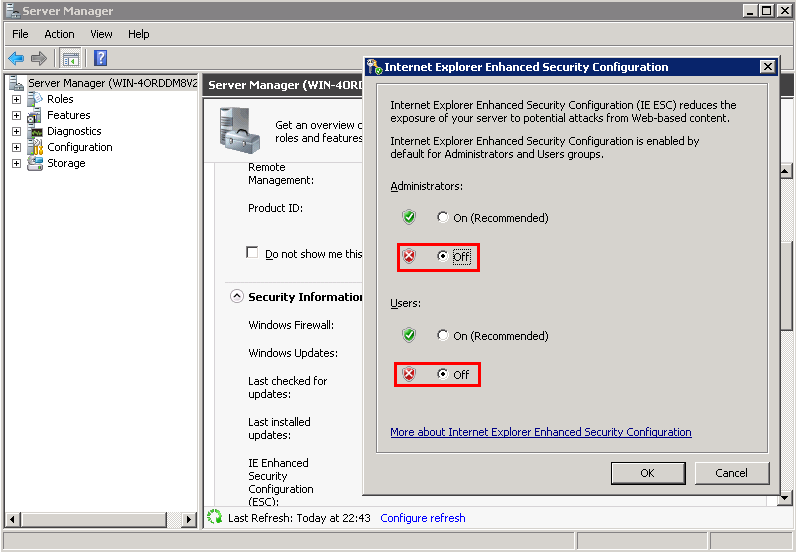Image resolution: width=796 pixels, height=552 pixels.
Task: Click the Roles node icon
Action: coord(35,99)
